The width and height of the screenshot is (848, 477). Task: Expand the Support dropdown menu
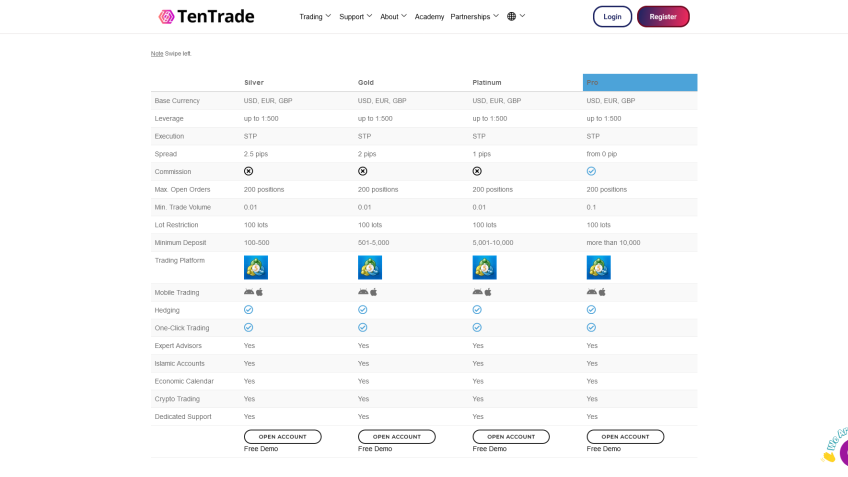355,16
